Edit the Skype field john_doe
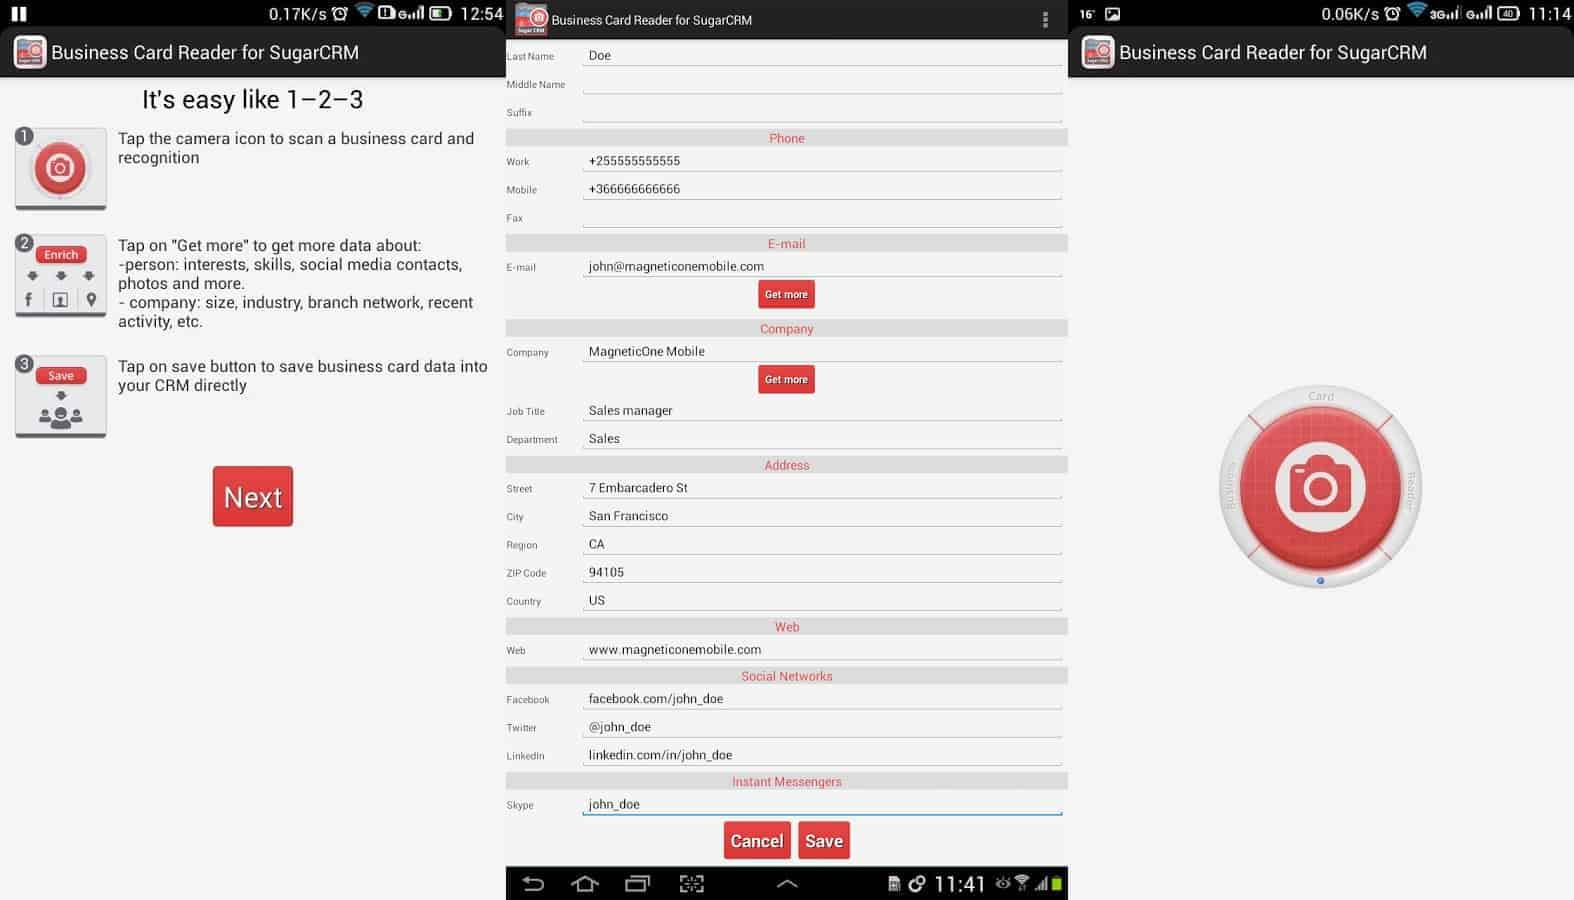Viewport: 1574px width, 900px height. 822,804
